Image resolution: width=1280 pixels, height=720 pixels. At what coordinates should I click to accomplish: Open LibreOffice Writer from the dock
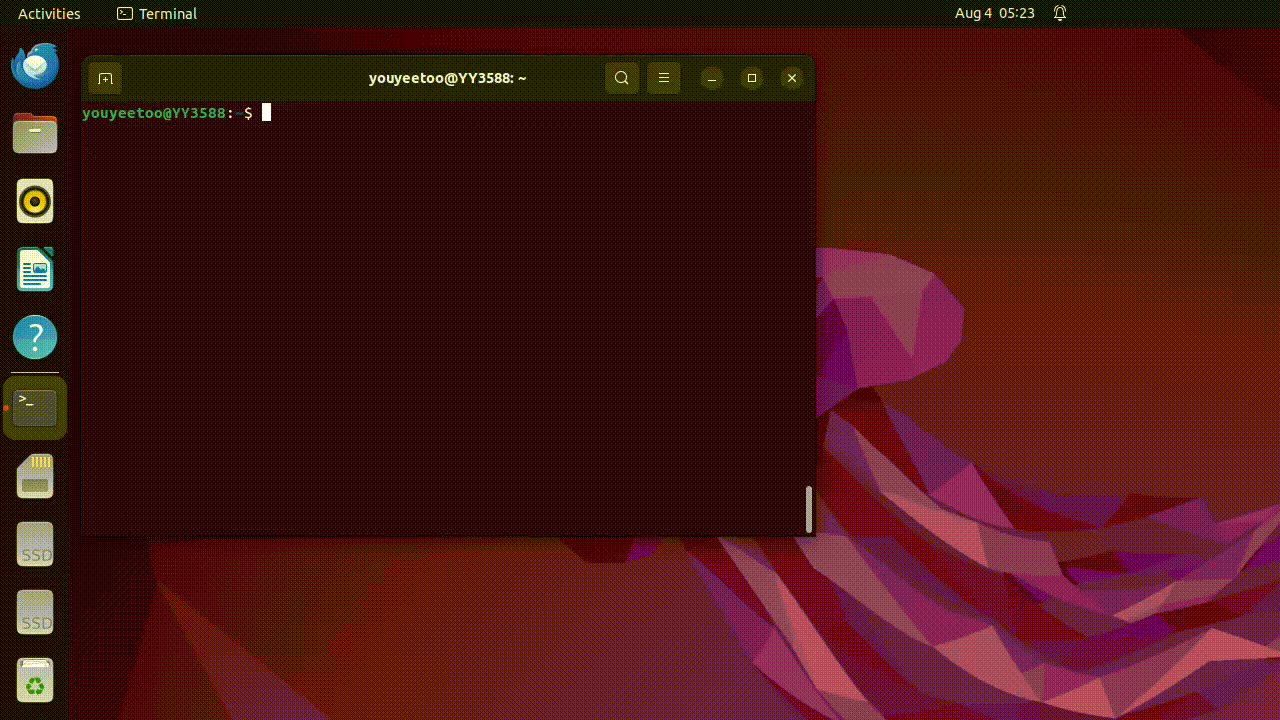tap(35, 270)
